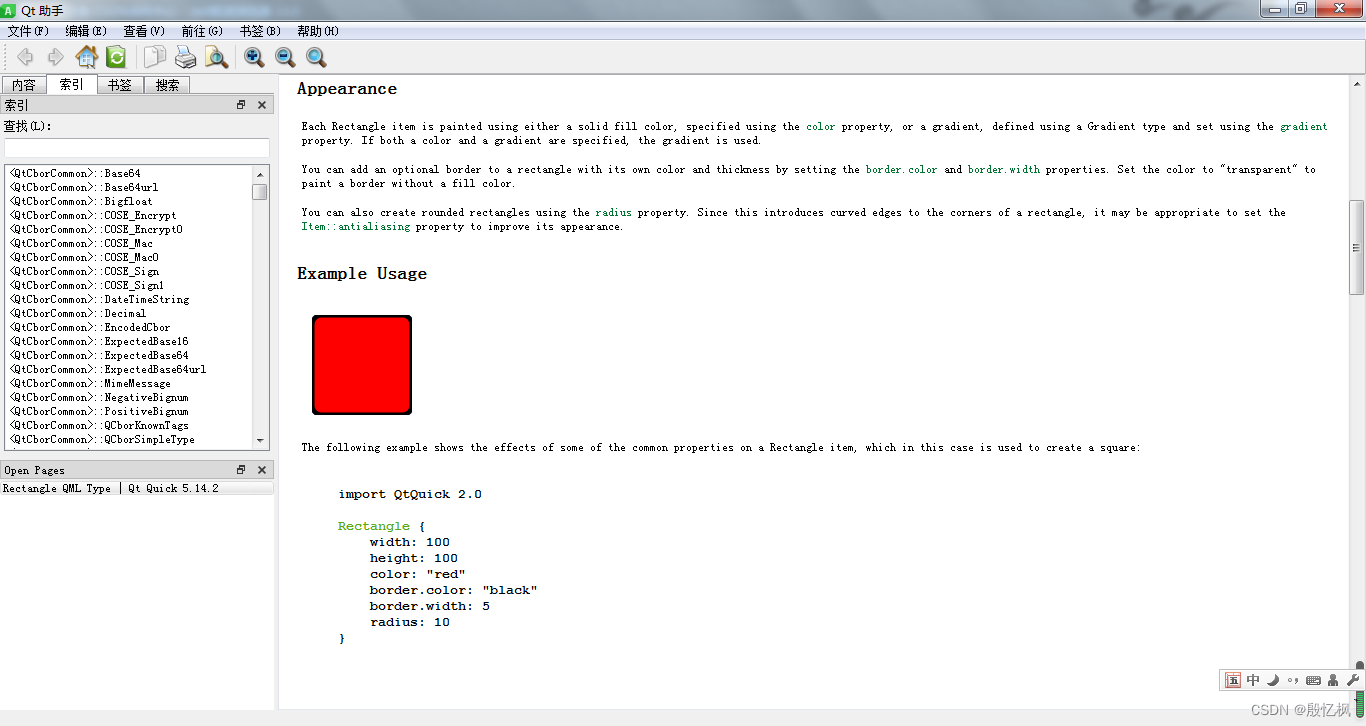Viewport: 1366px width, 726px height.
Task: Toggle Chinese/English input with 中 icon
Action: tap(1253, 679)
